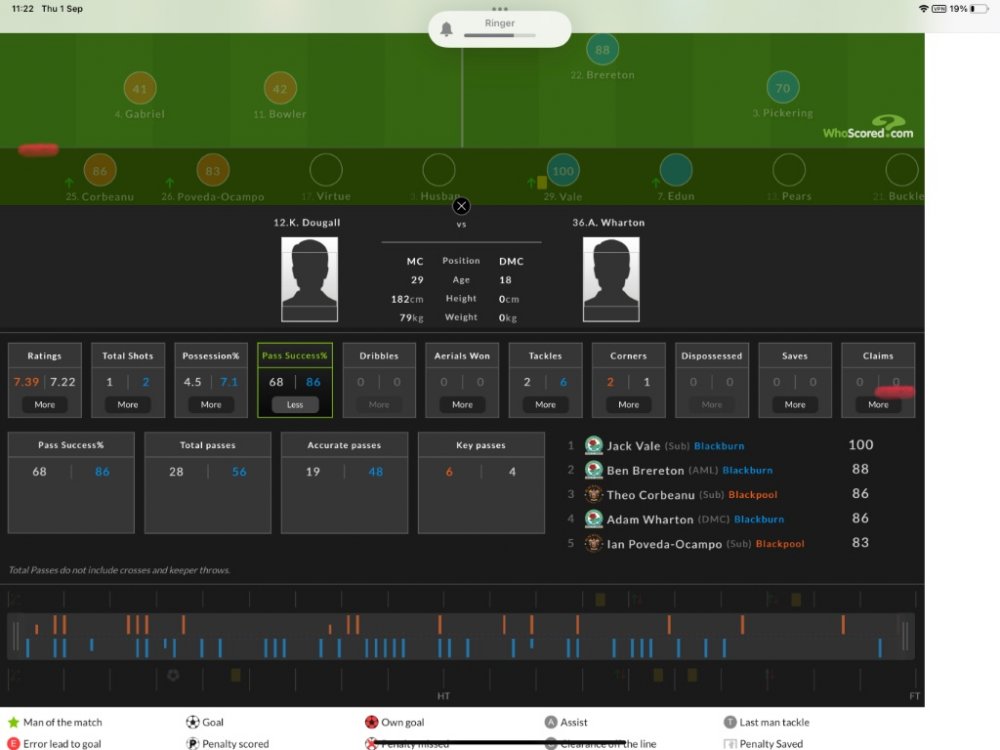Viewport: 1000px width, 750px height.
Task: Switch to the Aerials Won stat tab
Action: pos(462,356)
